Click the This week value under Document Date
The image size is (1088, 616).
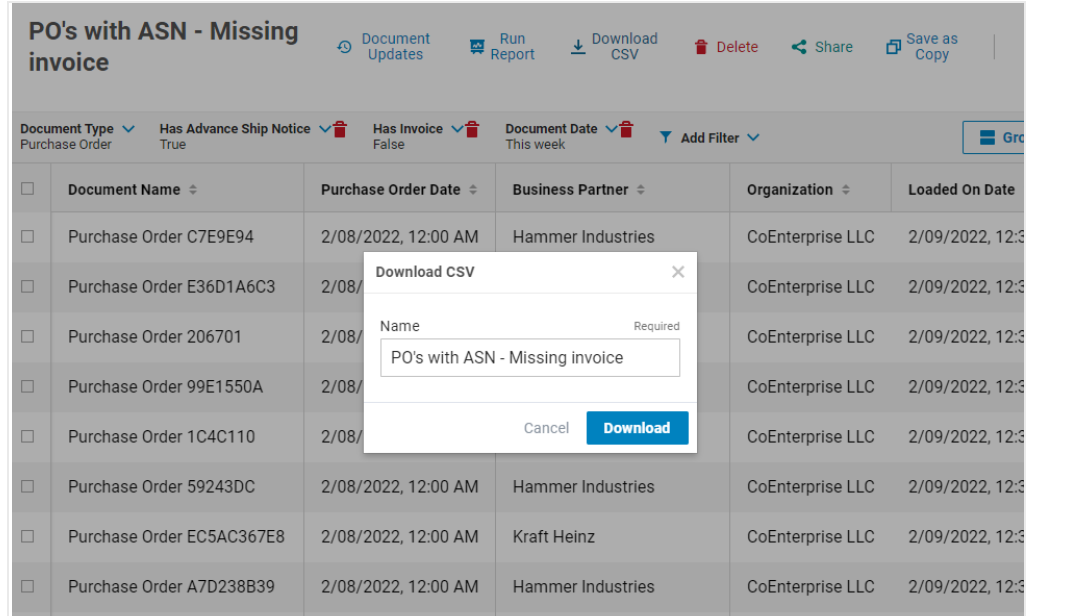pos(535,144)
